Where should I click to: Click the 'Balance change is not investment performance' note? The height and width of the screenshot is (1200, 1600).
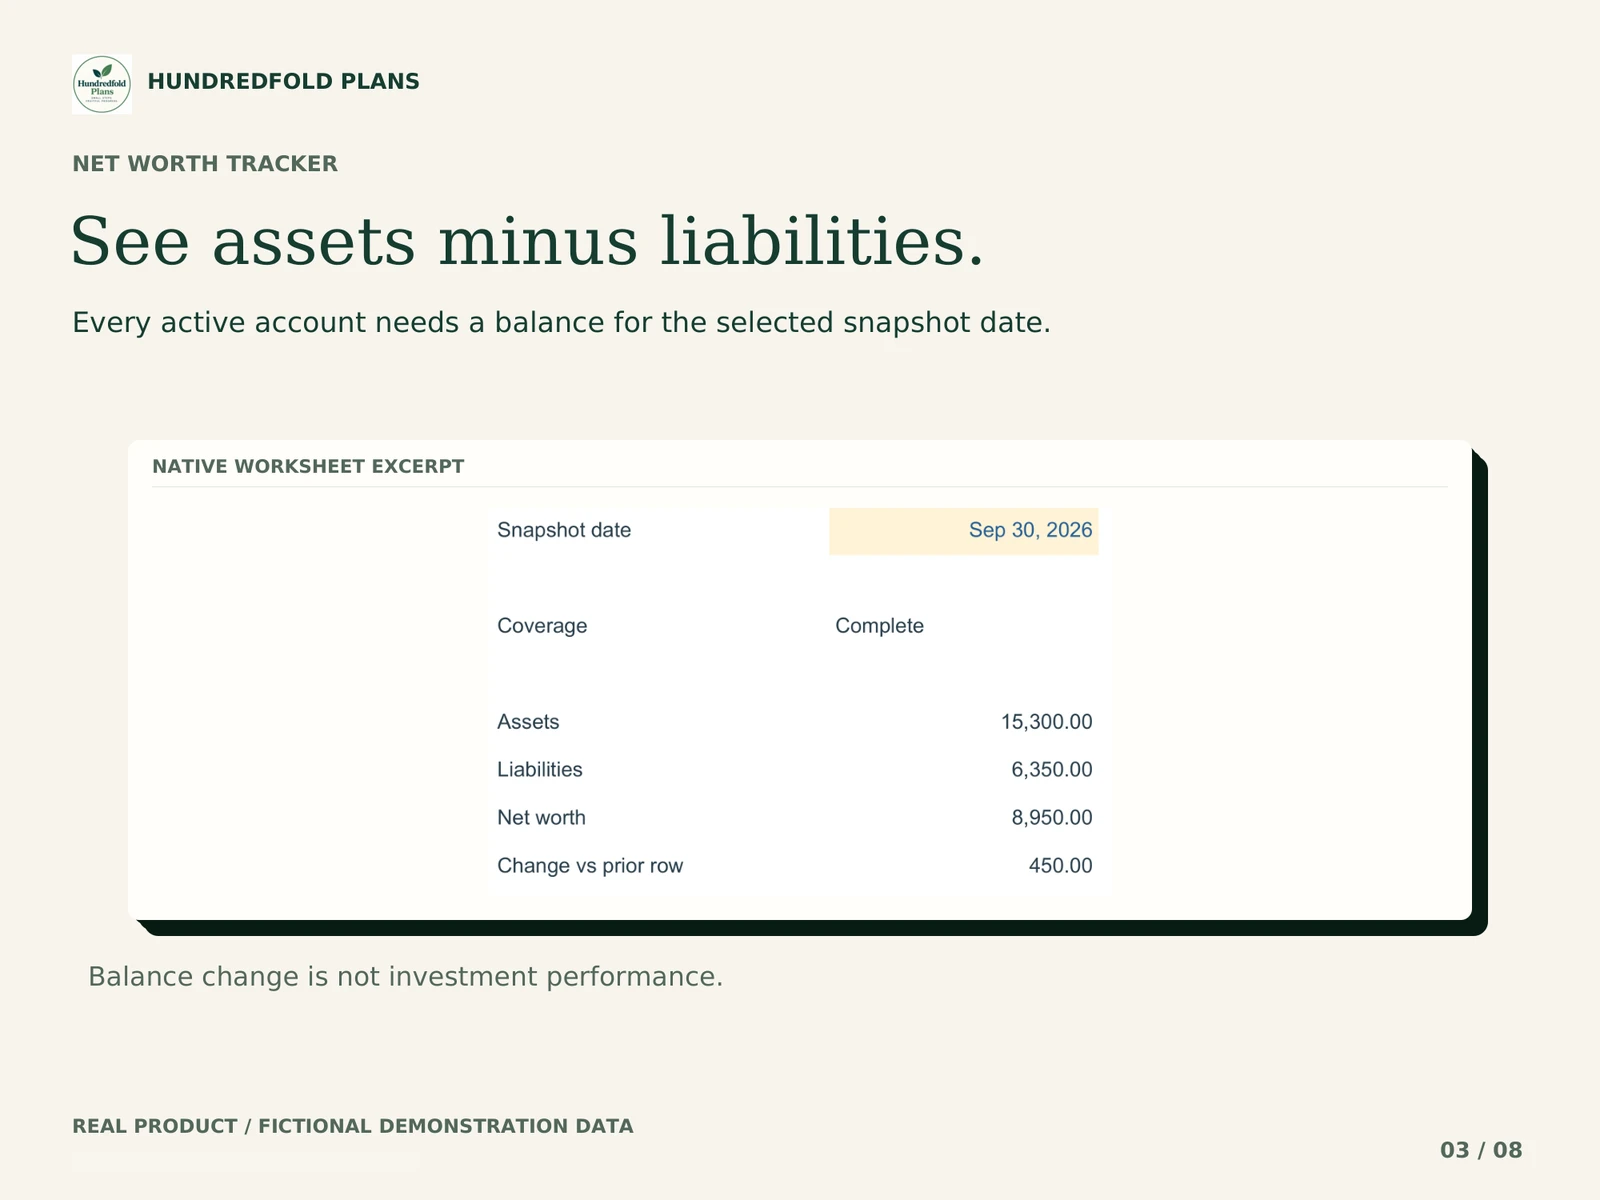405,977
